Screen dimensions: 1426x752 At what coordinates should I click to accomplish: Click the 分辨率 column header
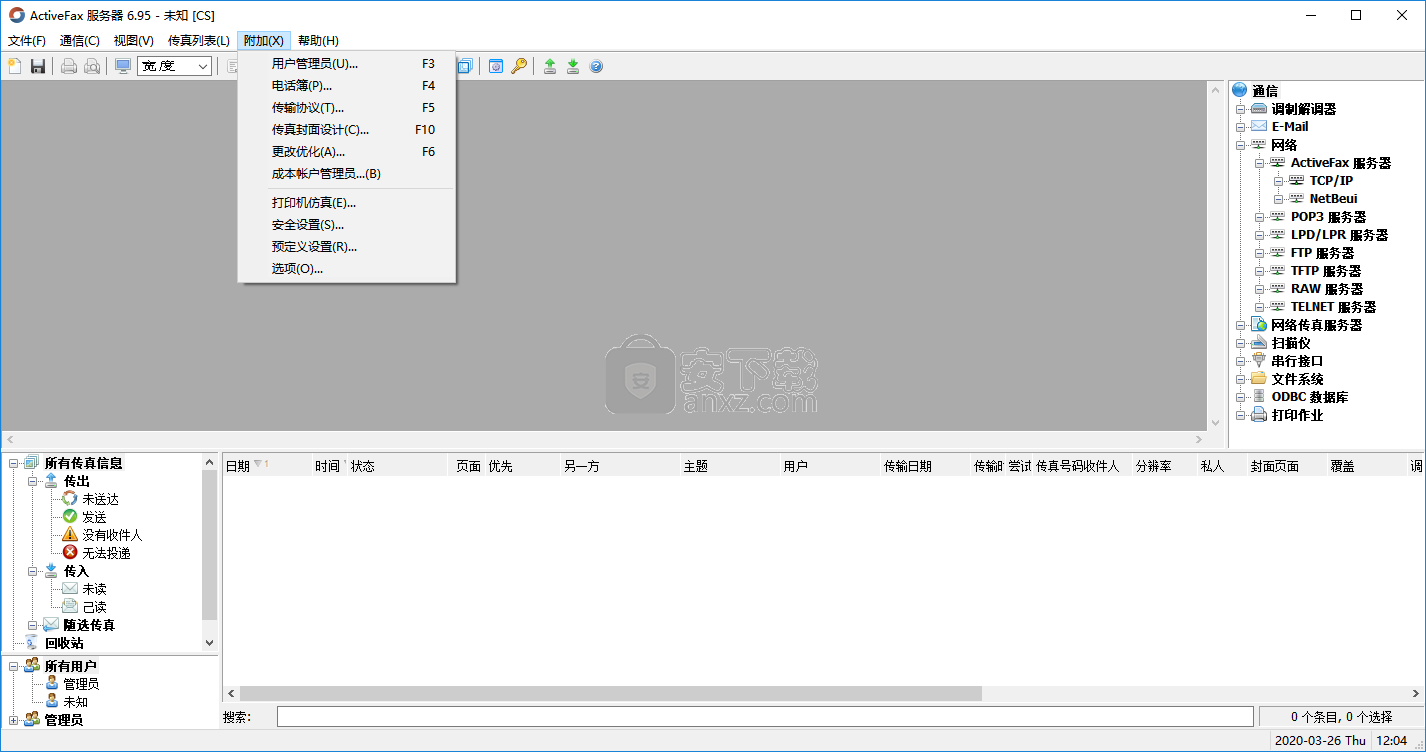1164,466
